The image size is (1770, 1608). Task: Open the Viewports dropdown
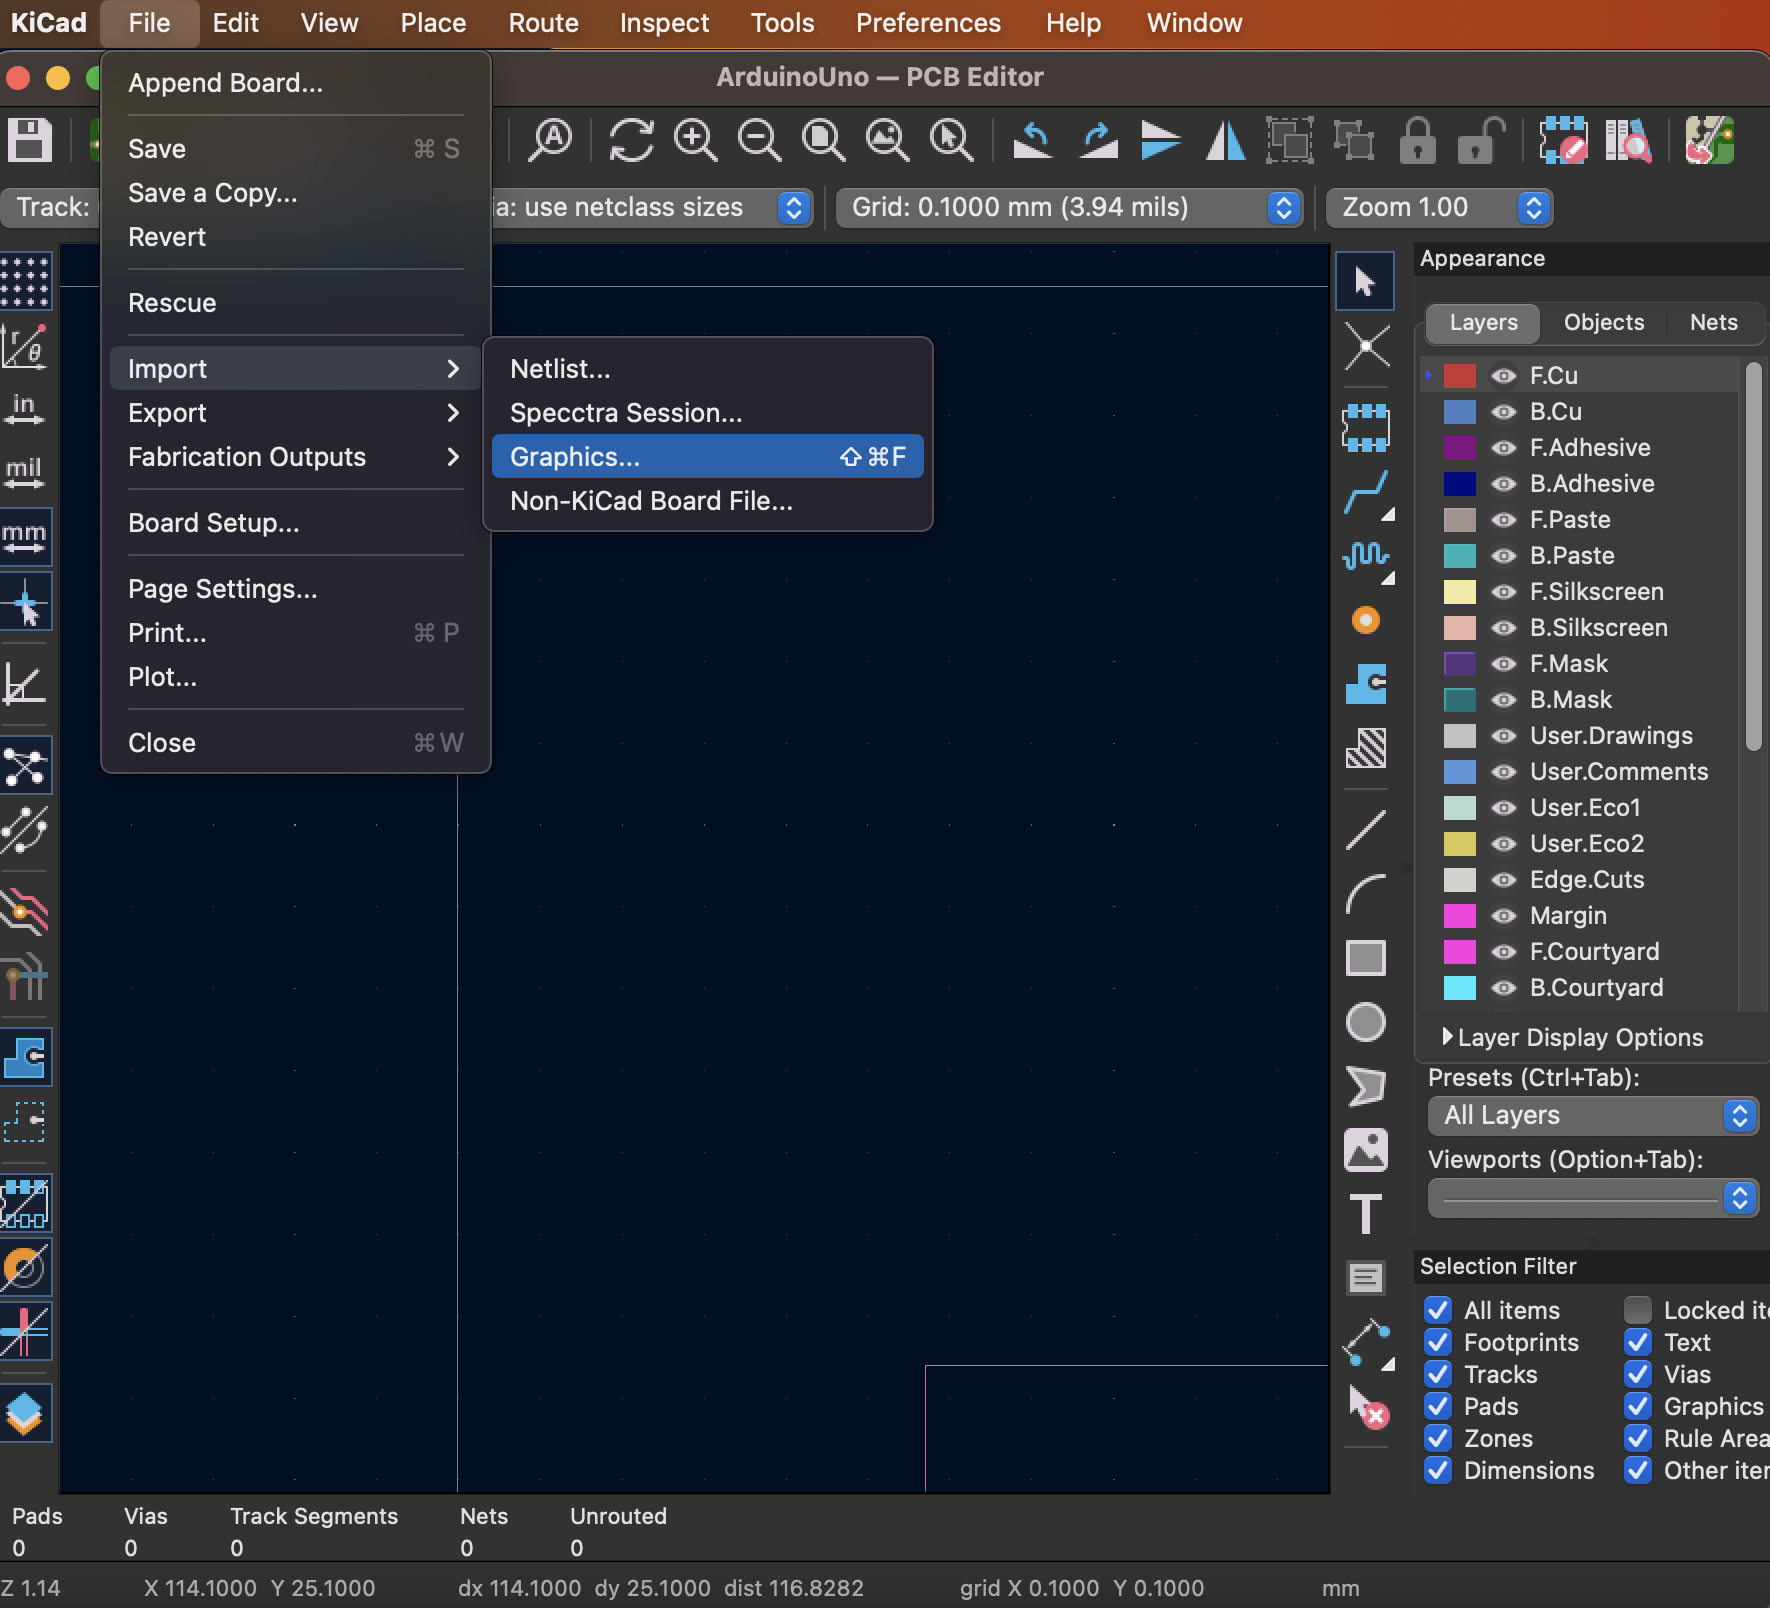click(x=1593, y=1198)
